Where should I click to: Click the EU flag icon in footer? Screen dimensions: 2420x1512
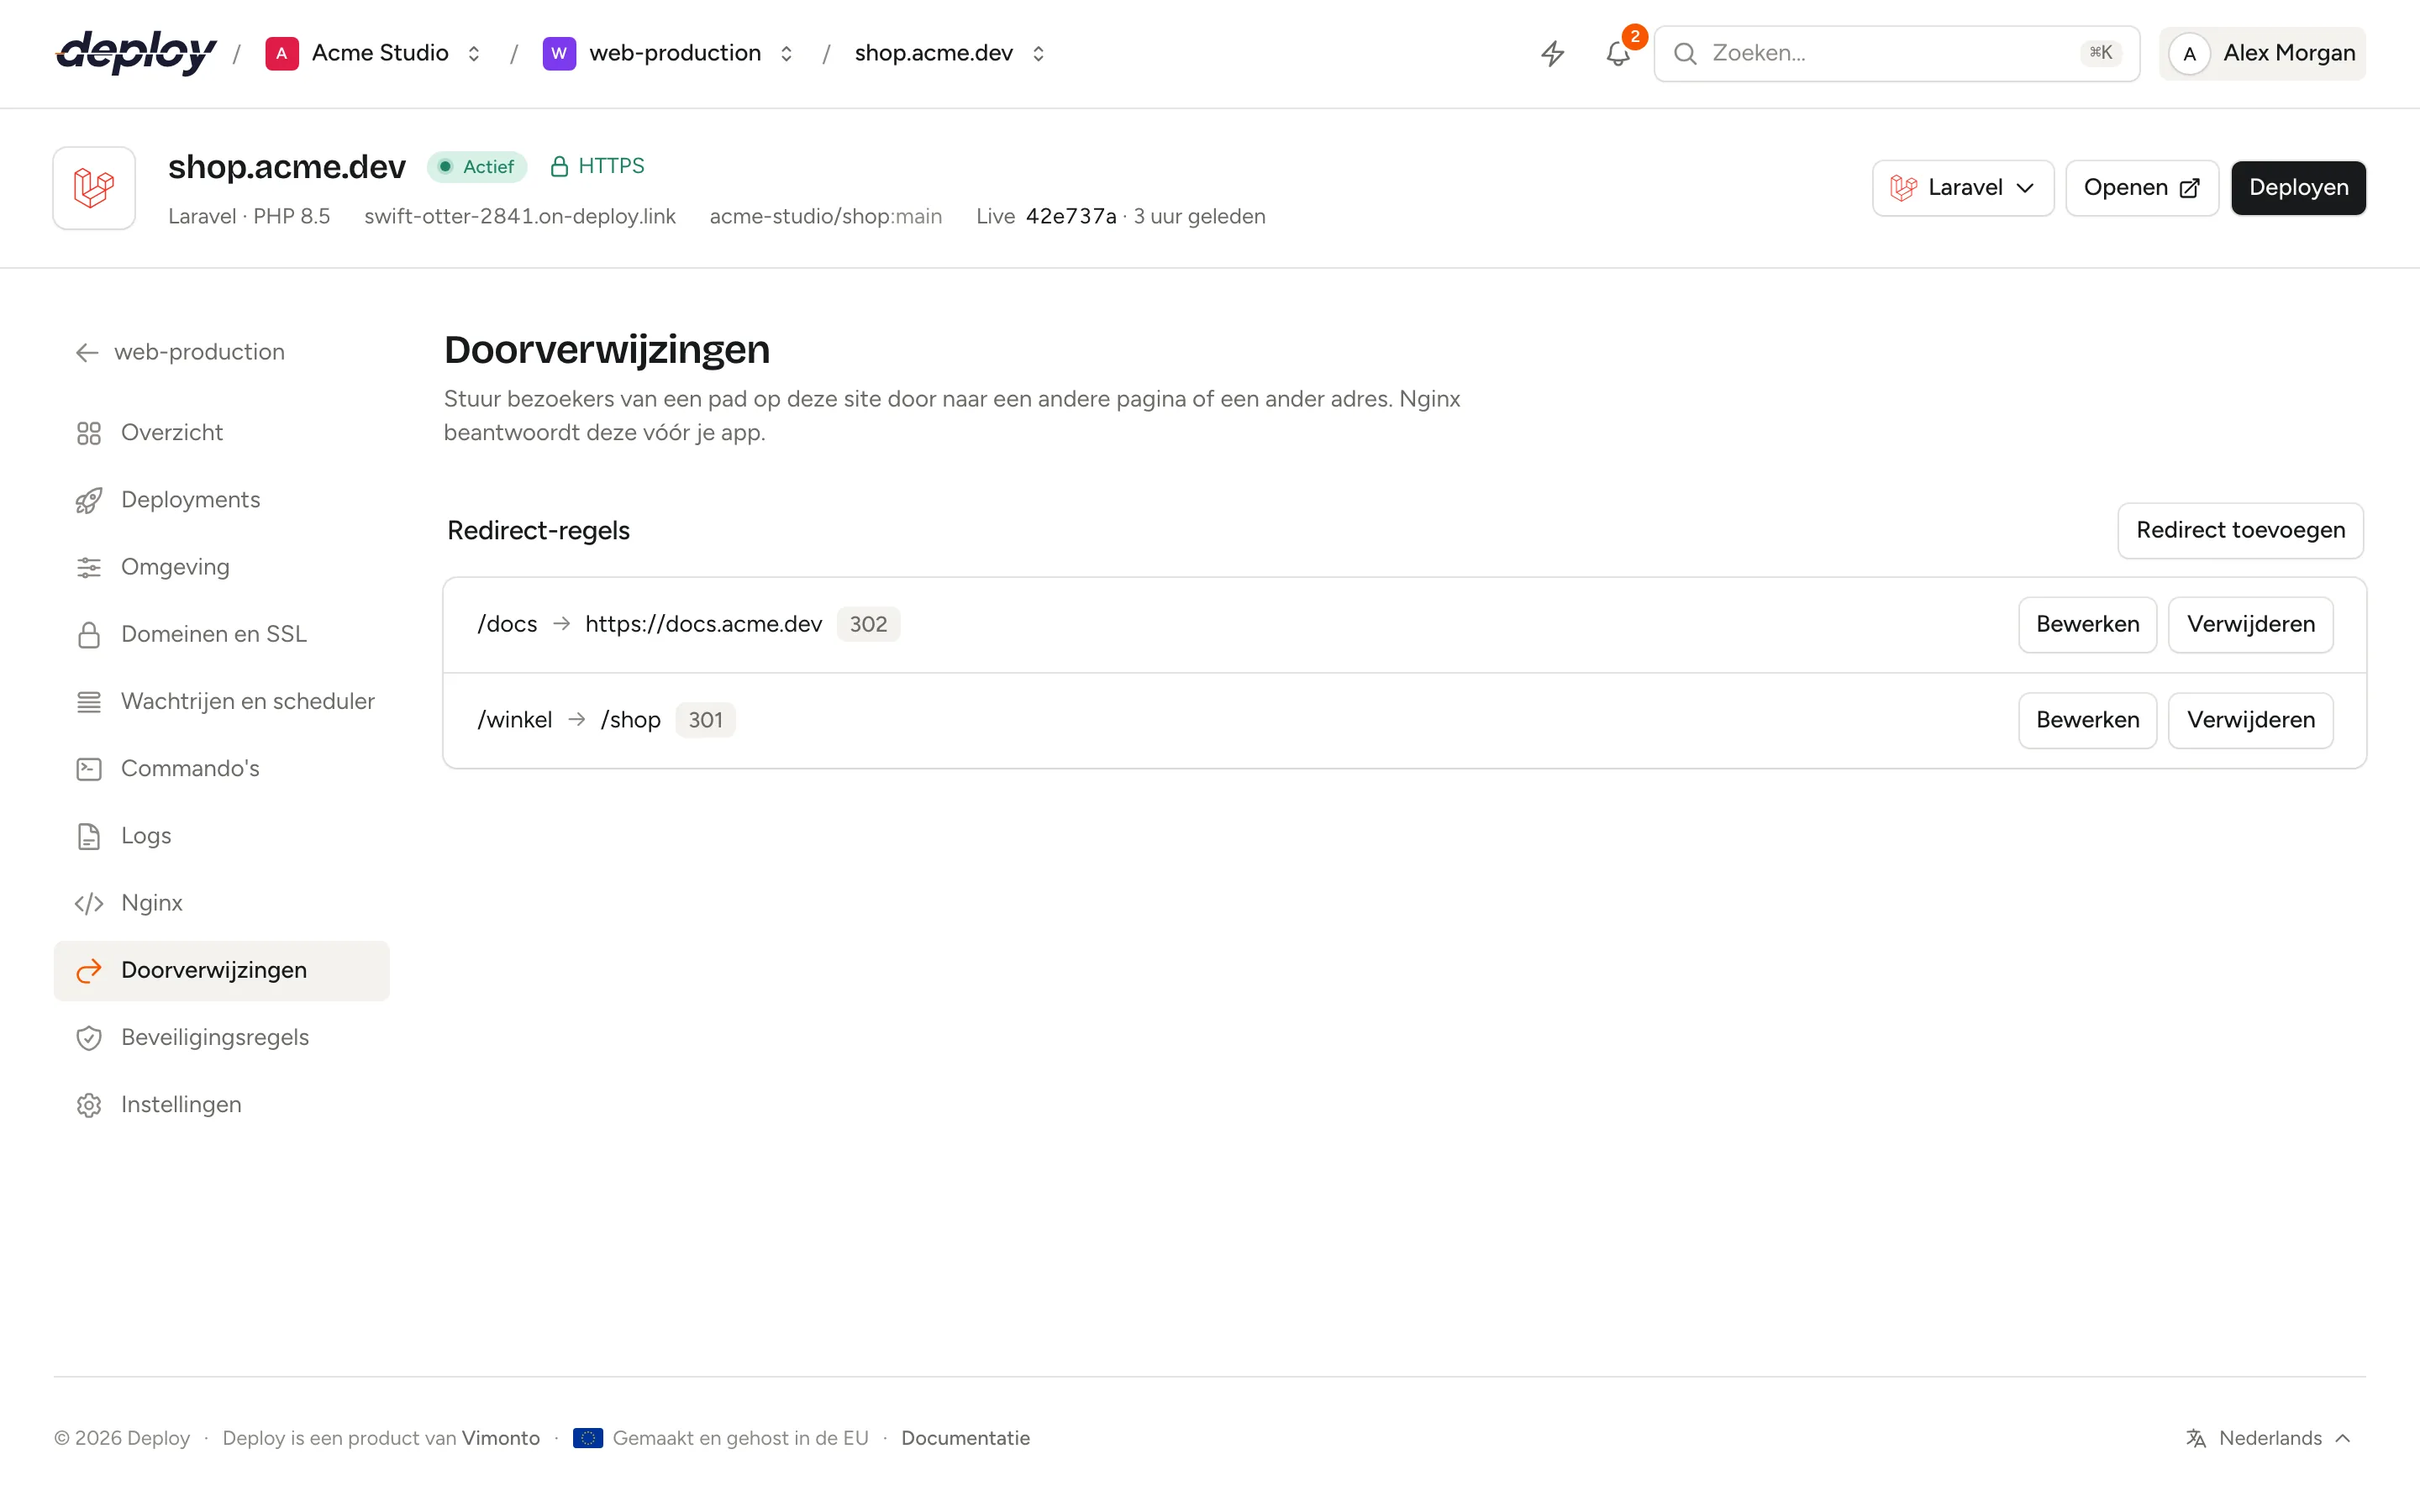(587, 1438)
